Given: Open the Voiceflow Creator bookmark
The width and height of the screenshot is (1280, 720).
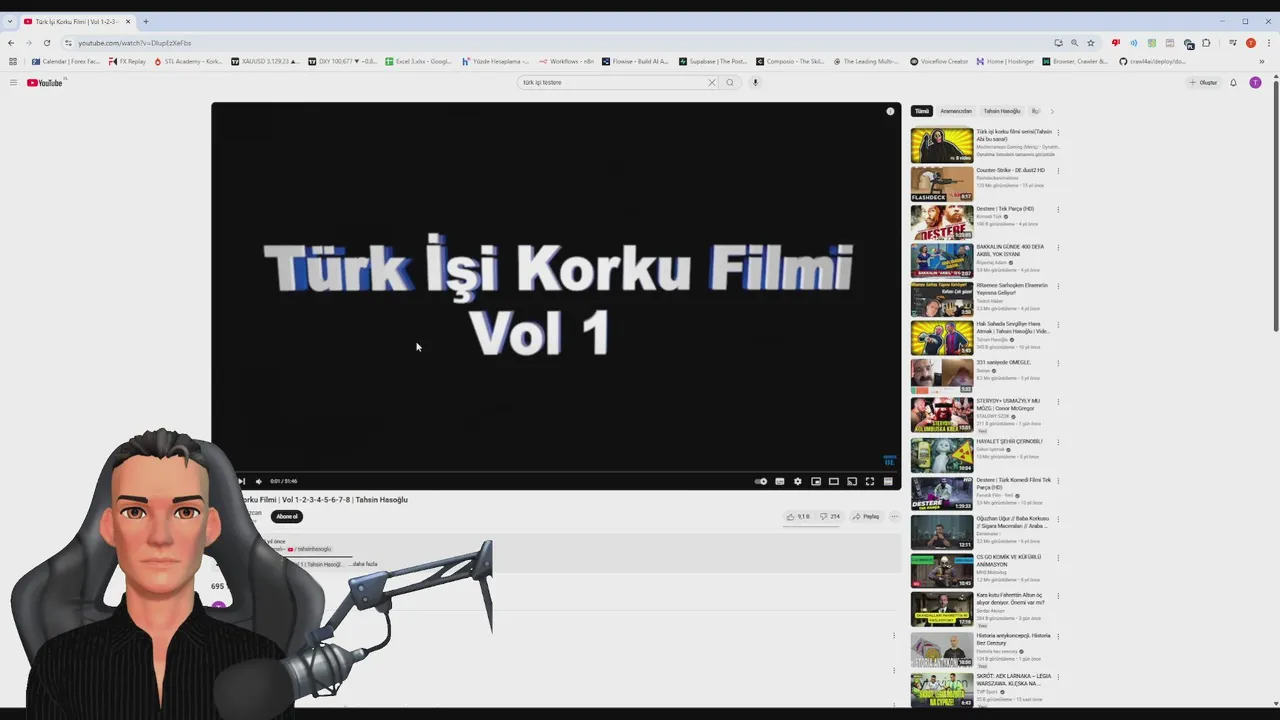Looking at the screenshot, I should click(x=939, y=61).
